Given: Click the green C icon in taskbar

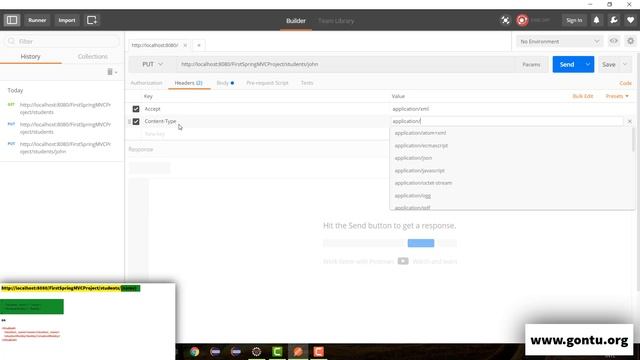Looking at the screenshot, I should tap(277, 351).
